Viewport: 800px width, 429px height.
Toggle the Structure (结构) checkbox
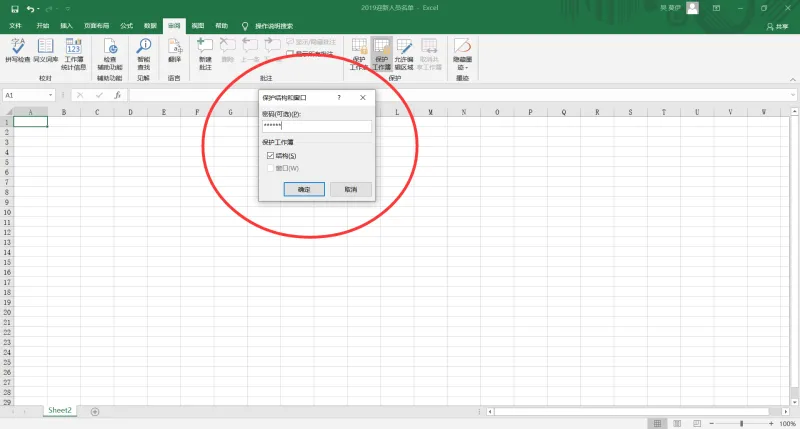coord(270,156)
